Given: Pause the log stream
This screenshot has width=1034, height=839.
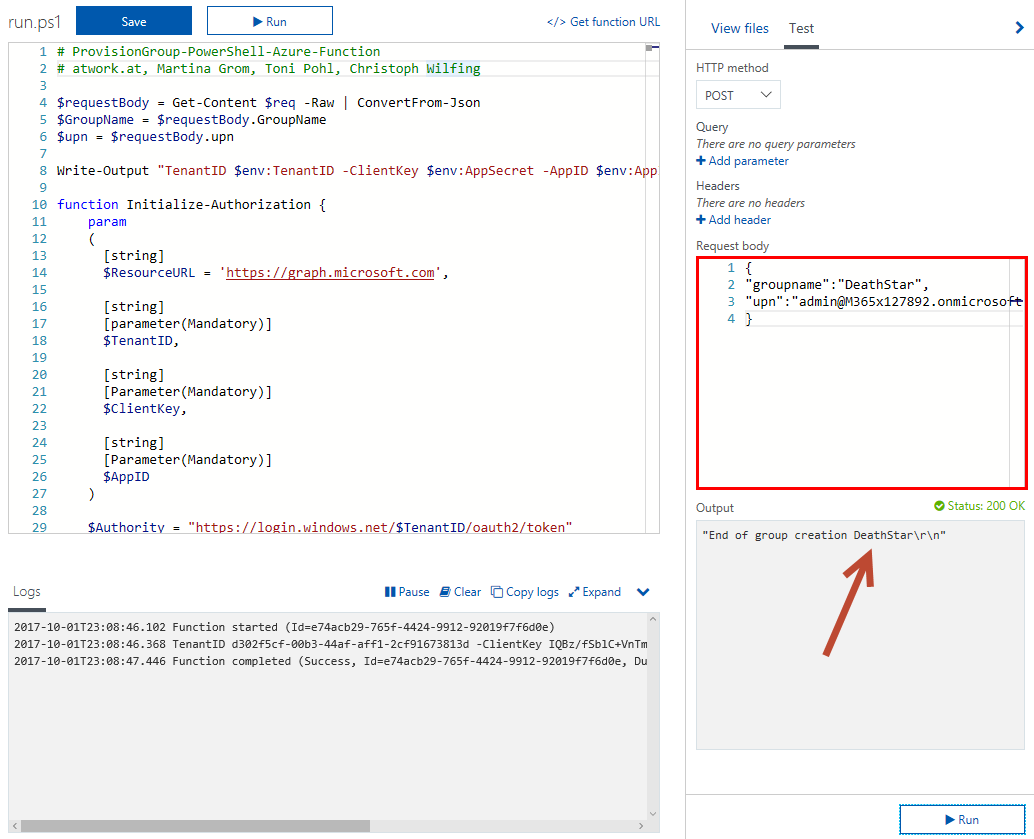Looking at the screenshot, I should [407, 592].
